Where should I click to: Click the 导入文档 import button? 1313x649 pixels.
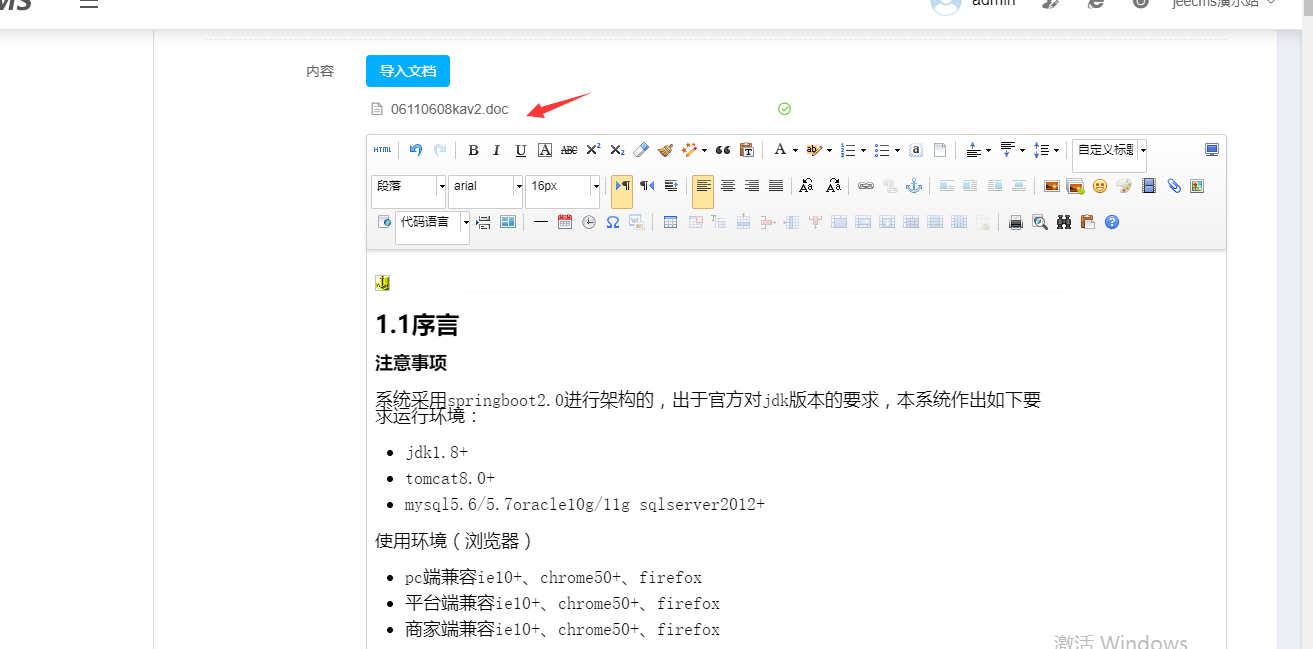tap(408, 71)
